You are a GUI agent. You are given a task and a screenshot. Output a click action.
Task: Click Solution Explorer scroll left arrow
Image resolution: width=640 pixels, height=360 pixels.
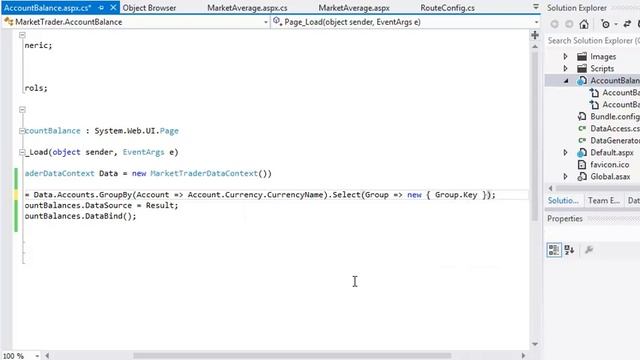[x=550, y=188]
